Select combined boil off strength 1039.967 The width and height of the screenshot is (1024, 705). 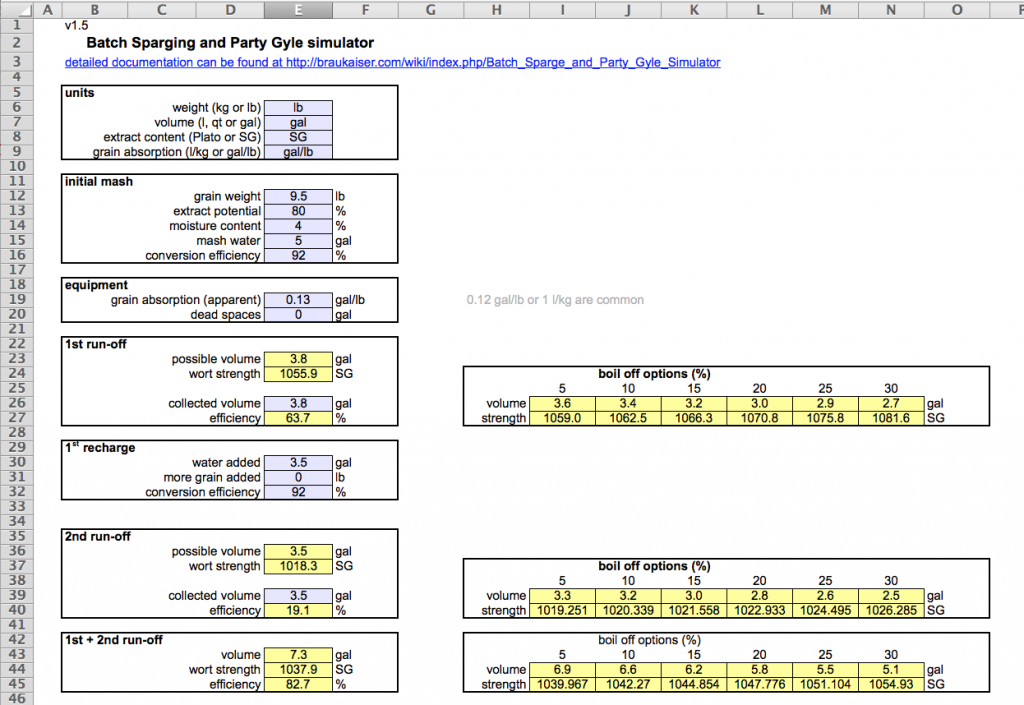click(x=562, y=684)
